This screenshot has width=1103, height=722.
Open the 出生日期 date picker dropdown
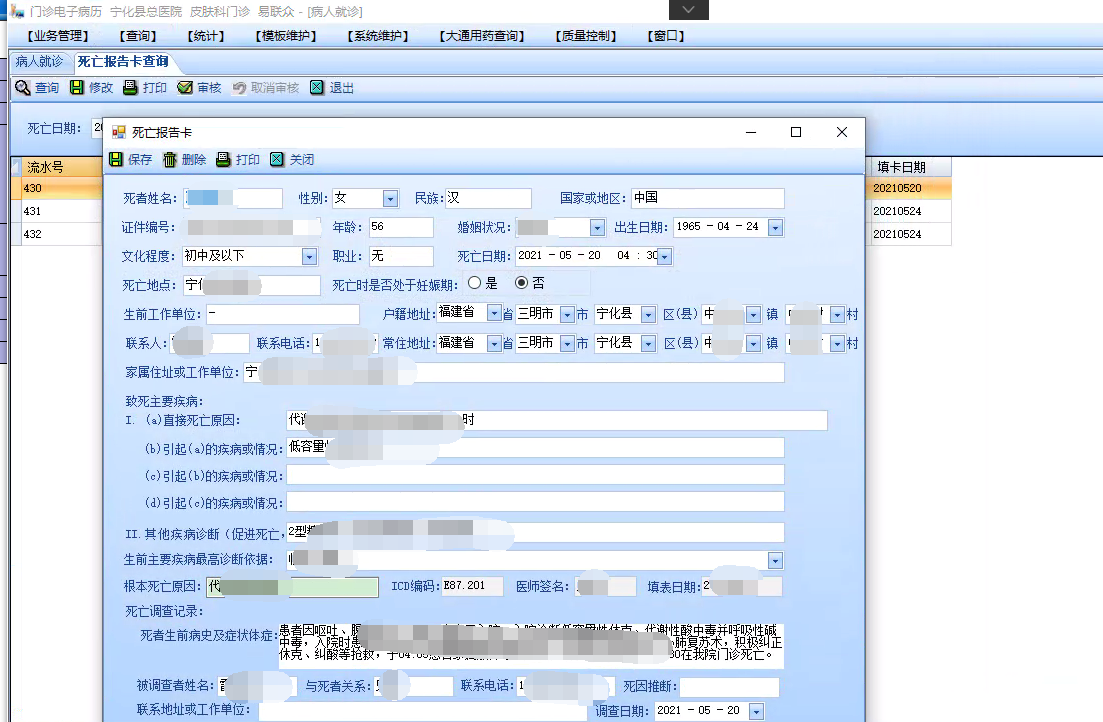pos(775,228)
